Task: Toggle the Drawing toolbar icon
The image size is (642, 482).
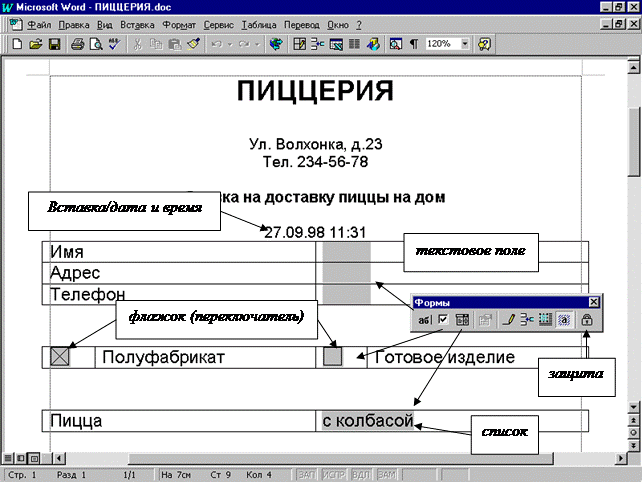Action: pos(373,44)
